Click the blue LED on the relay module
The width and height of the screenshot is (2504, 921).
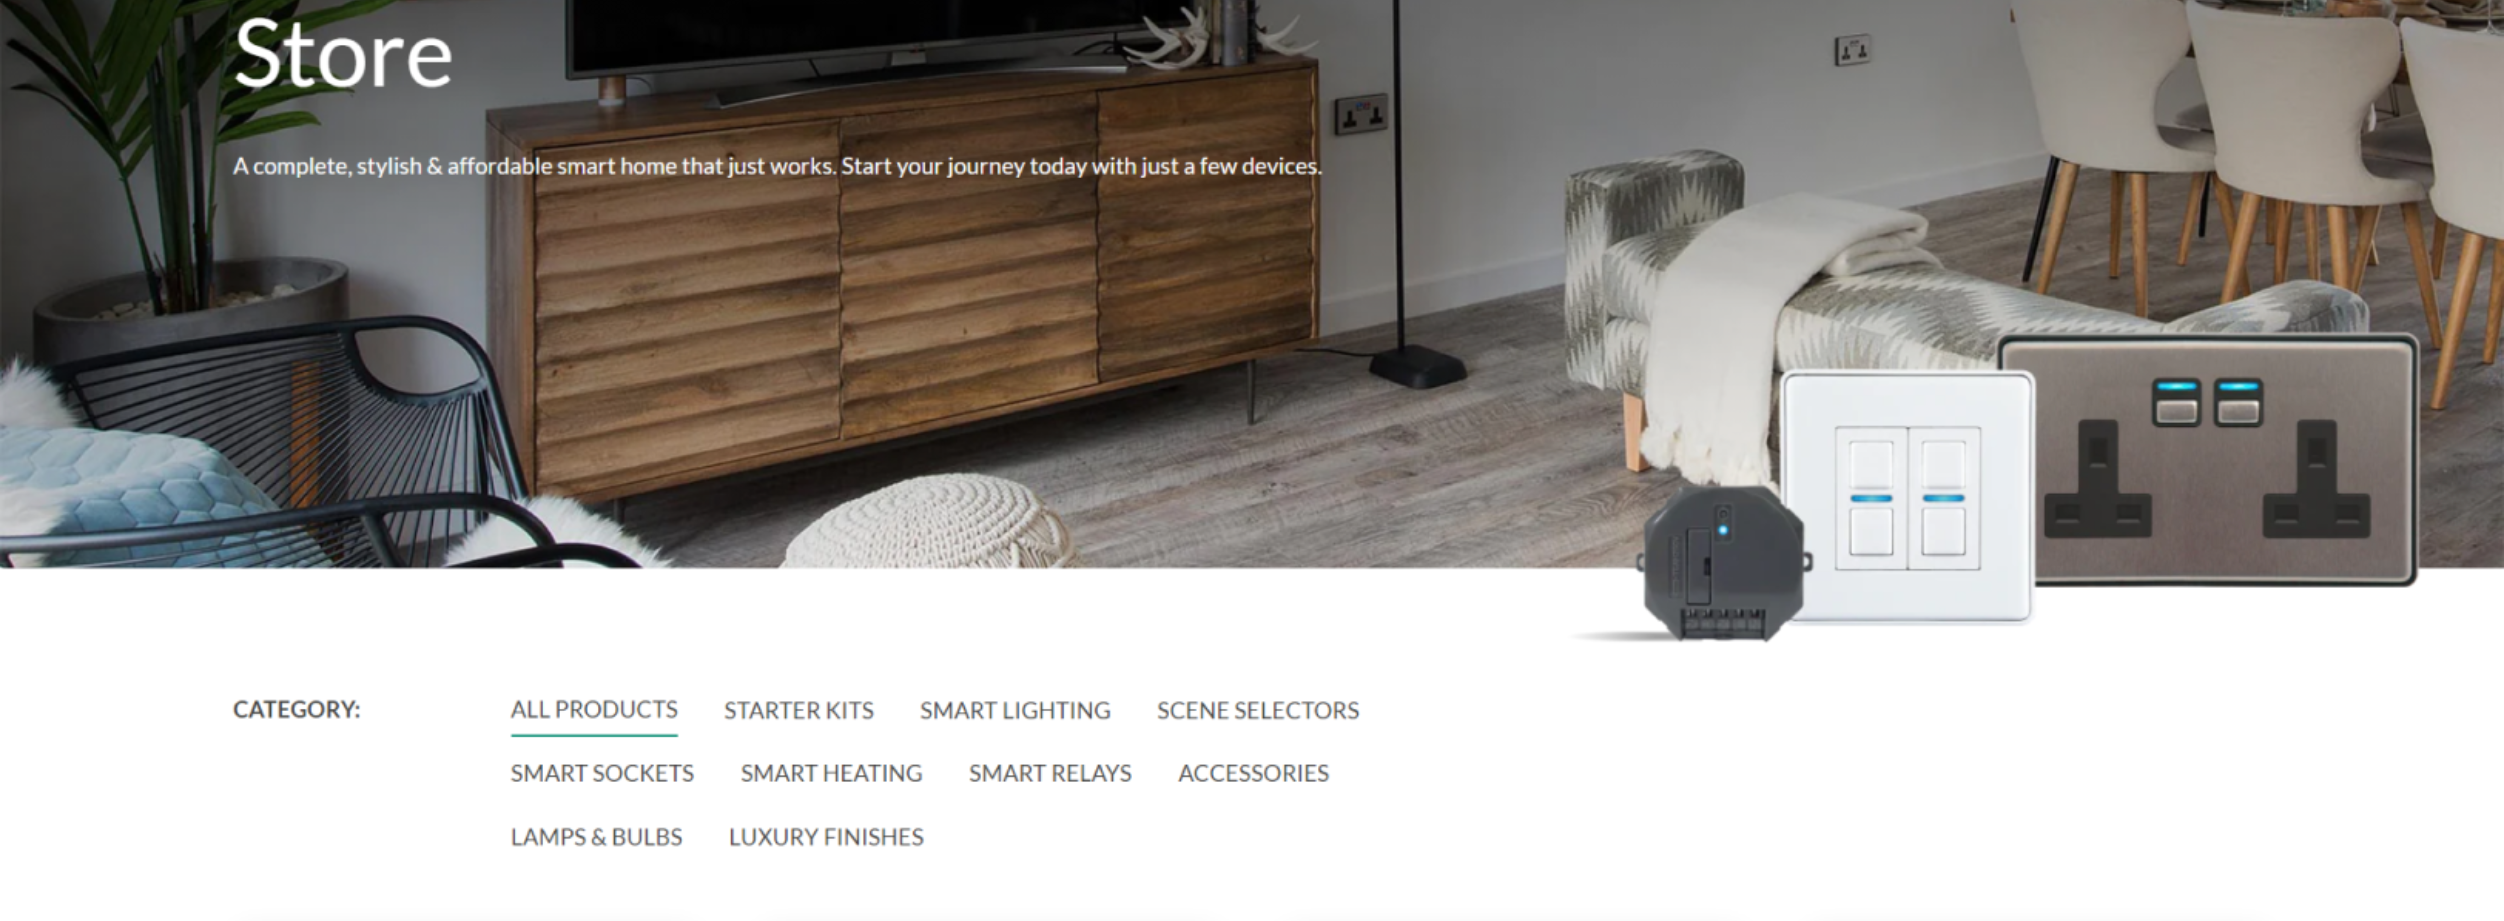[x=1722, y=529]
